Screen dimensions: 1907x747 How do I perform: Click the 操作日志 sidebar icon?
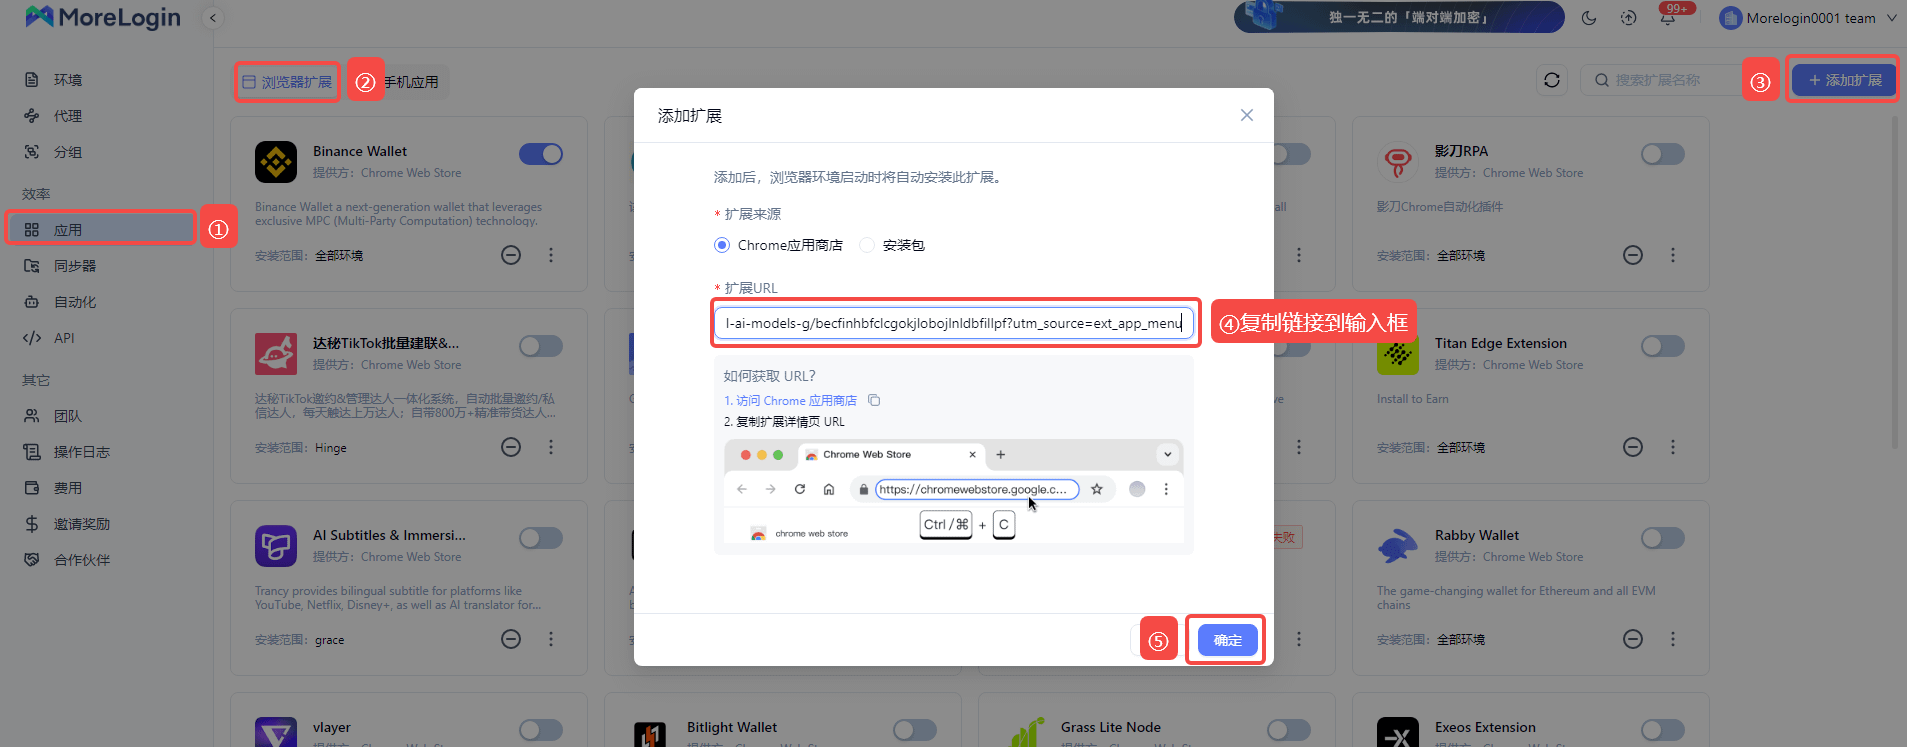pos(32,452)
